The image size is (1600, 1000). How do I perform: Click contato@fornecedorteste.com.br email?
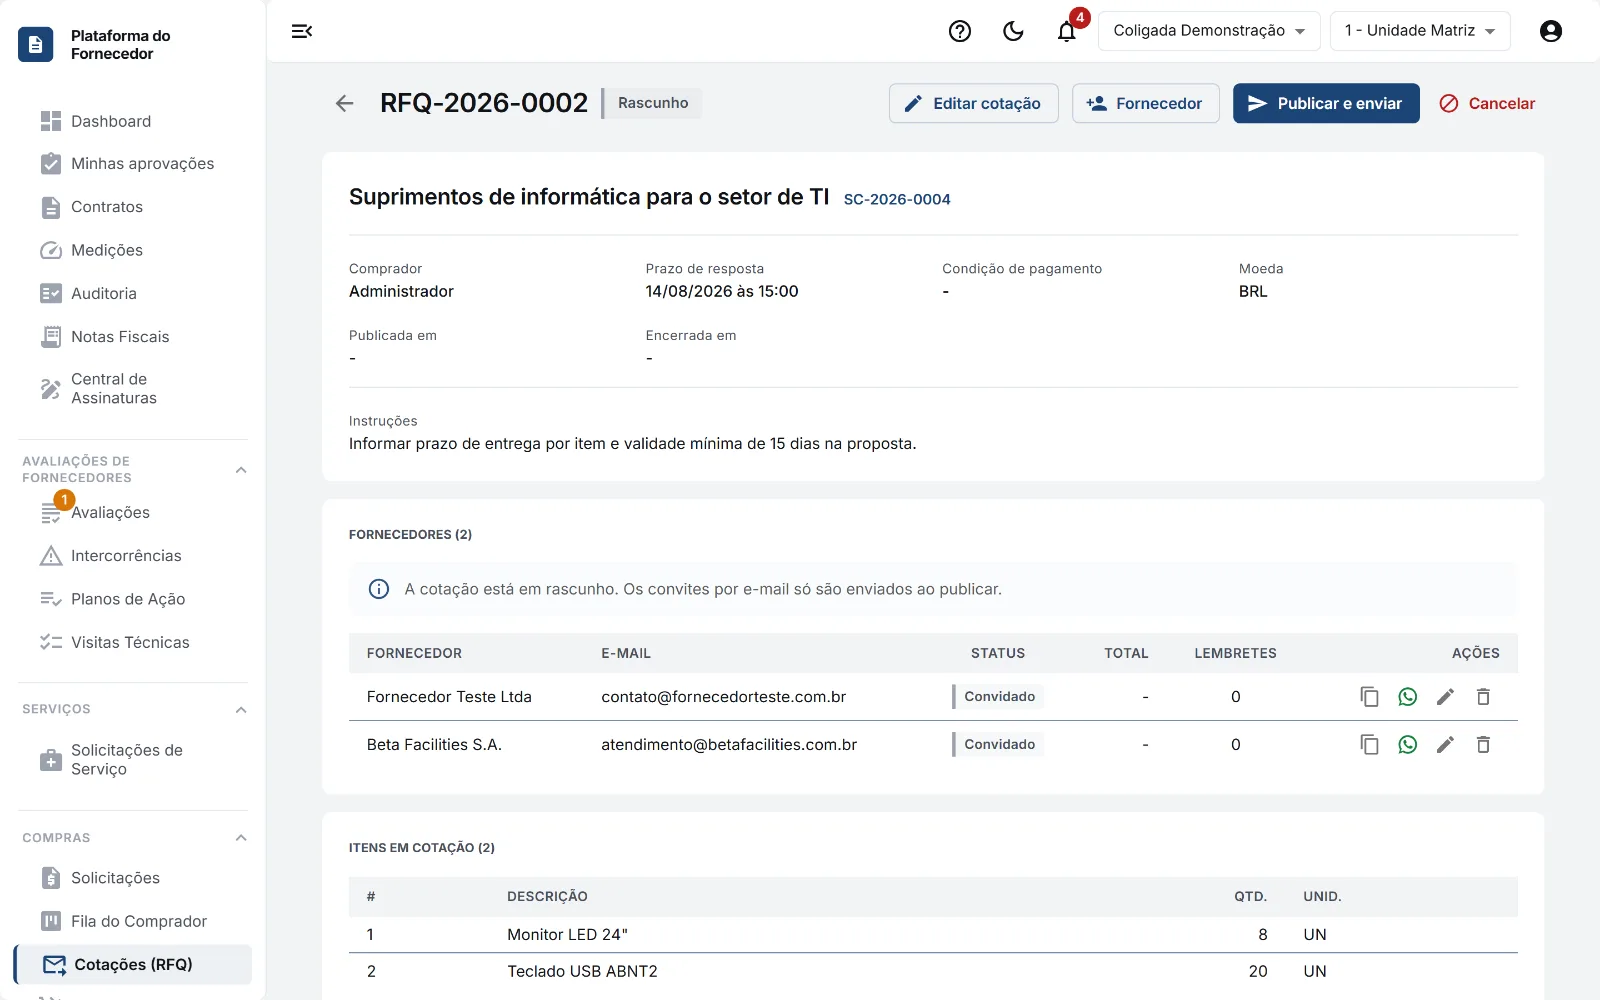(724, 697)
